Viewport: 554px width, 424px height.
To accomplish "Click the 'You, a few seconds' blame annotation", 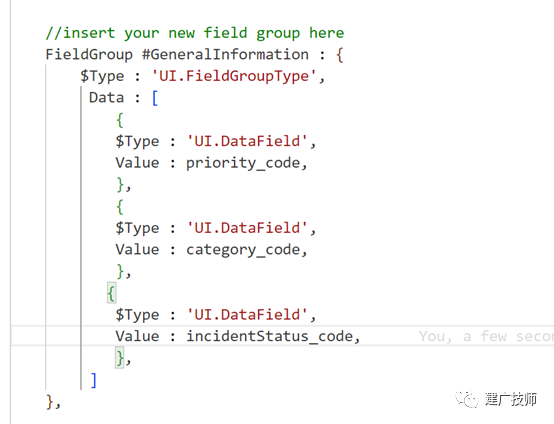I will [486, 336].
